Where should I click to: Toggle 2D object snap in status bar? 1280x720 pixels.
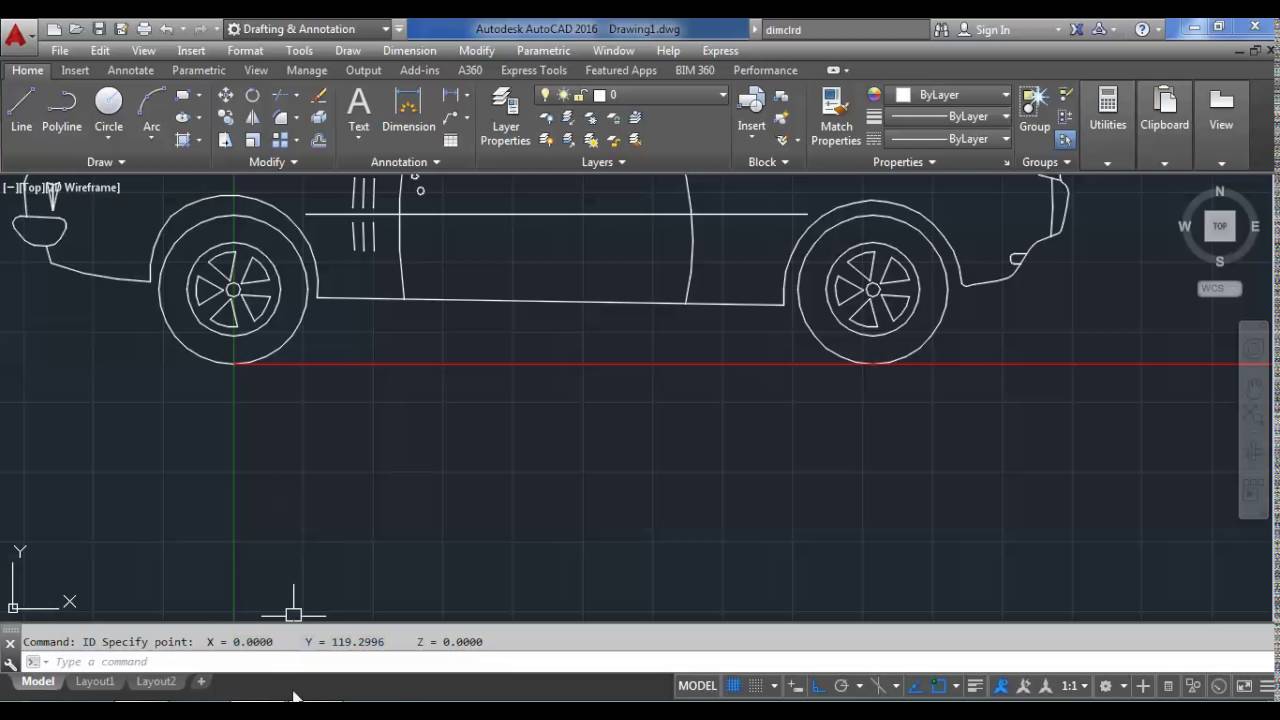tap(938, 686)
